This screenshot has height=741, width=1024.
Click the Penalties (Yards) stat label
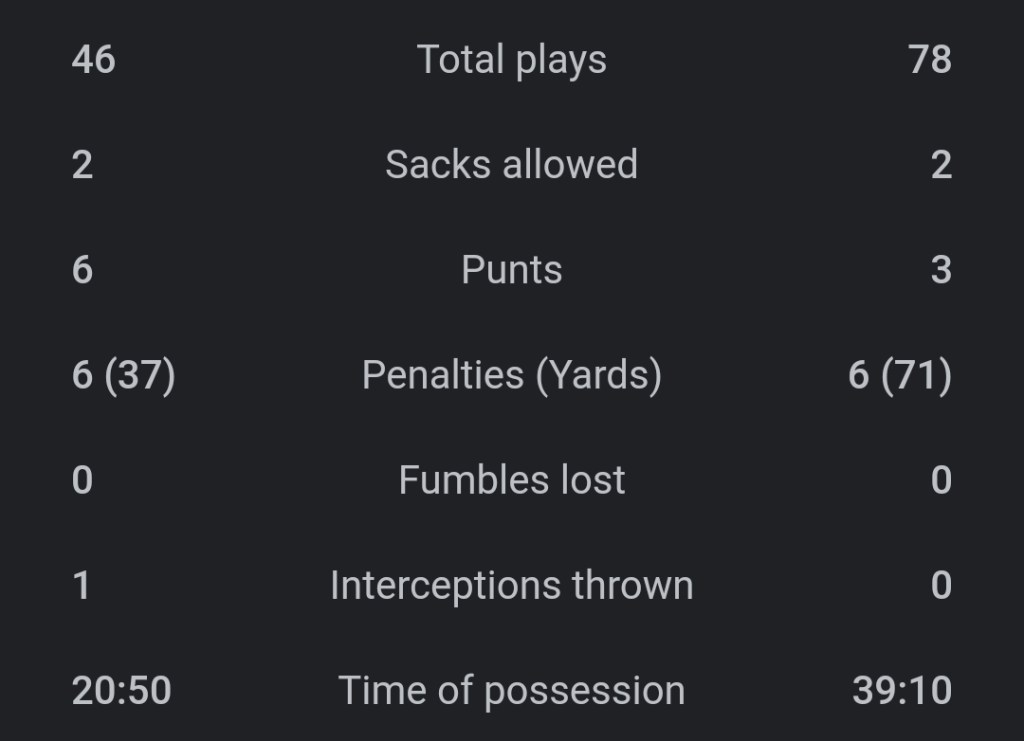512,375
